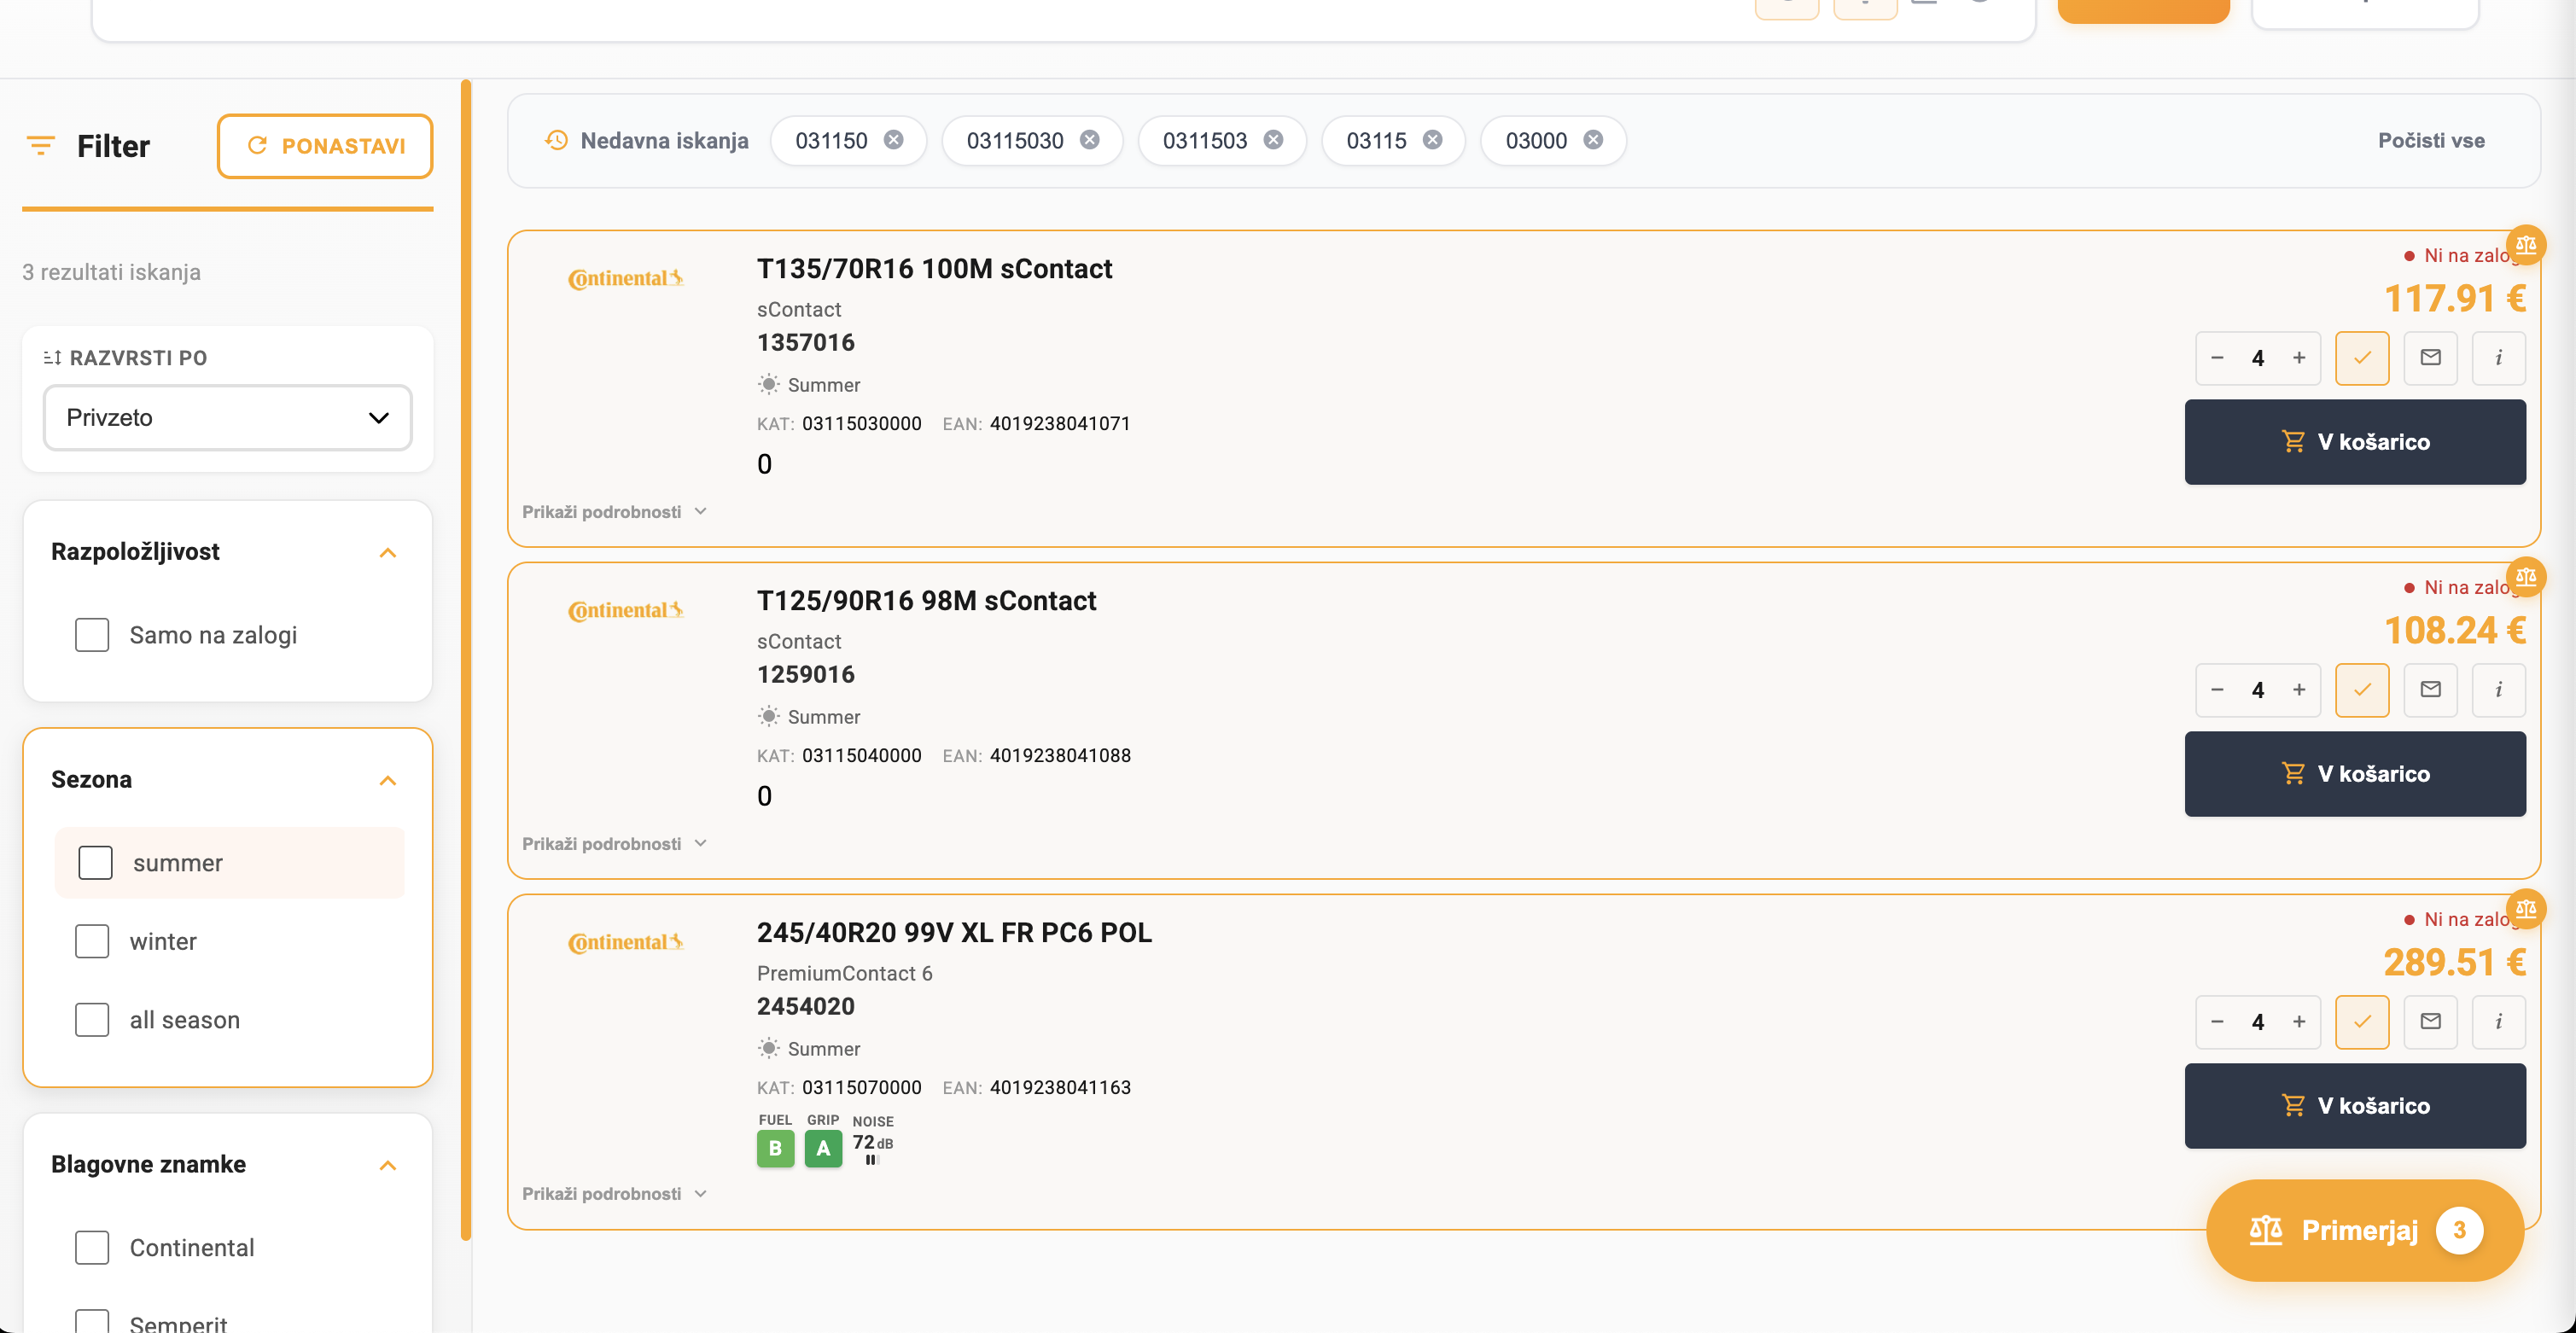Viewport: 2576px width, 1333px height.
Task: Click the NOISE 72 dB indicator
Action: pyautogui.click(x=873, y=1143)
